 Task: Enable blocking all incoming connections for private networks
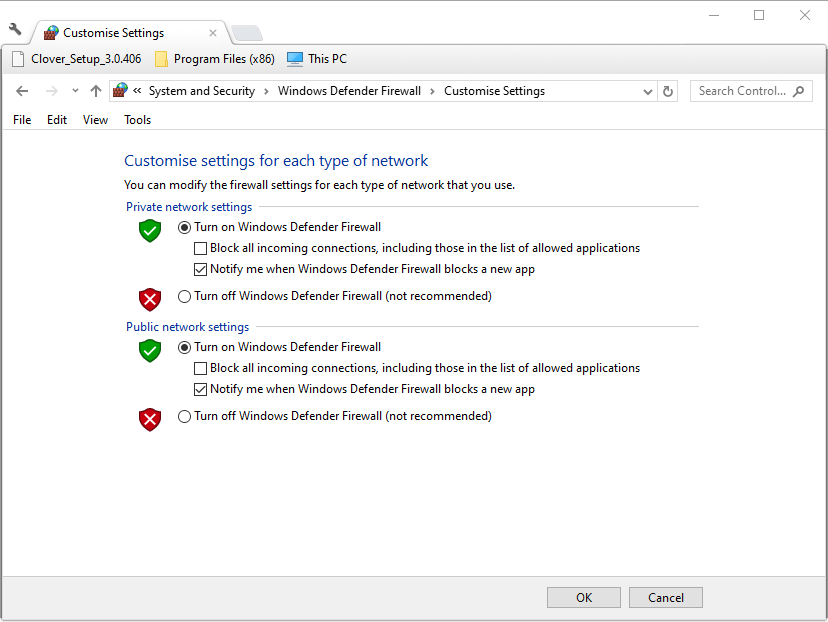click(200, 247)
